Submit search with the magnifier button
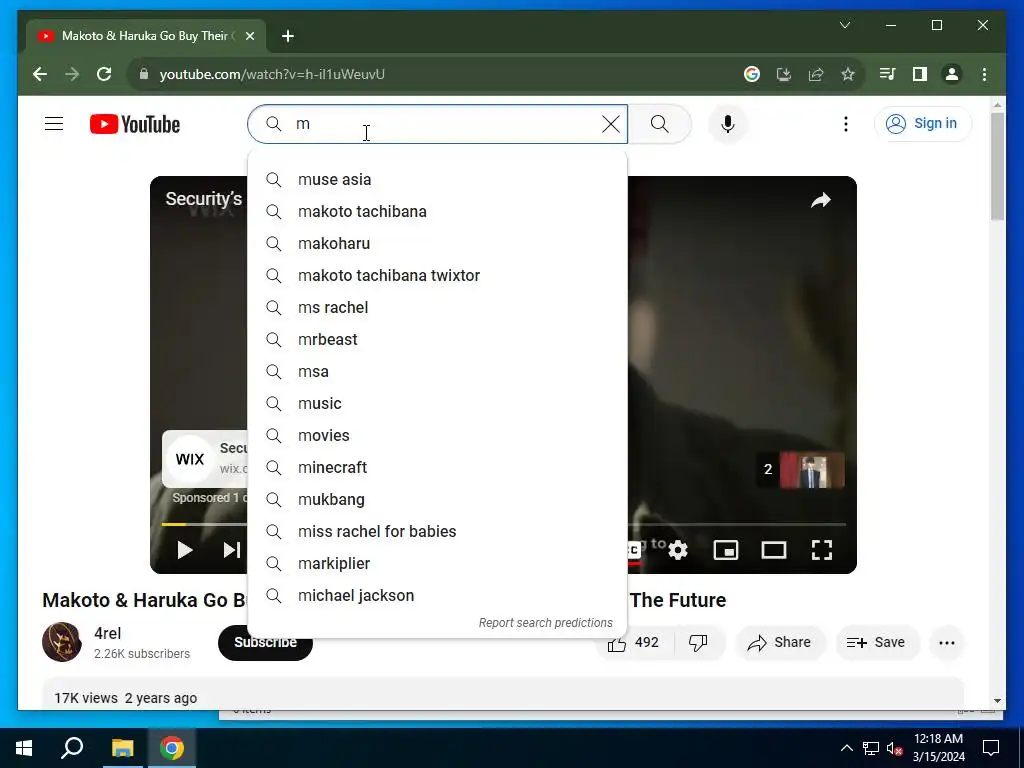Screen dimensions: 1024x768 660,123
